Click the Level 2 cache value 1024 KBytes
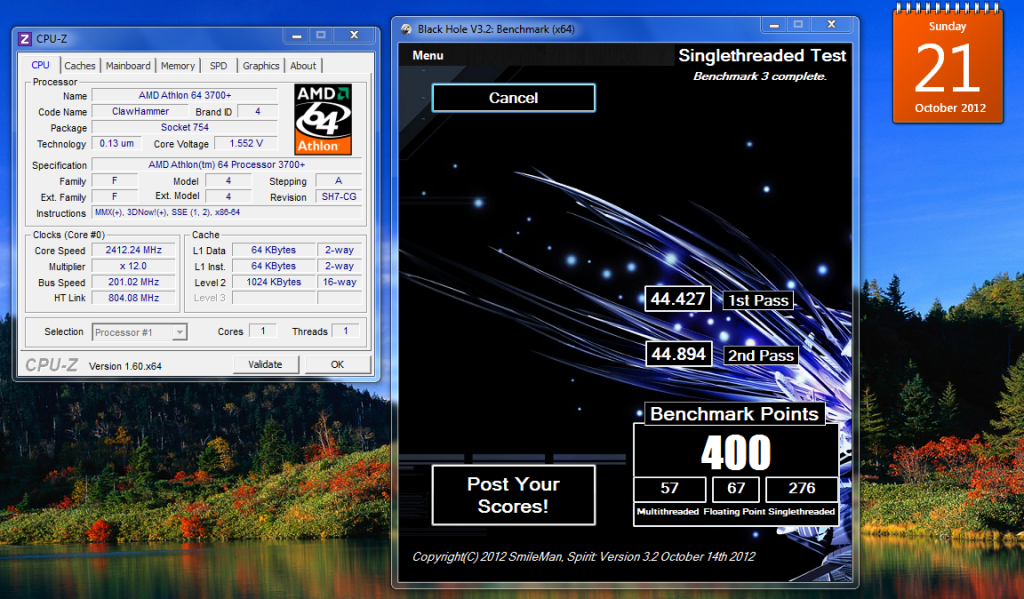 274,282
